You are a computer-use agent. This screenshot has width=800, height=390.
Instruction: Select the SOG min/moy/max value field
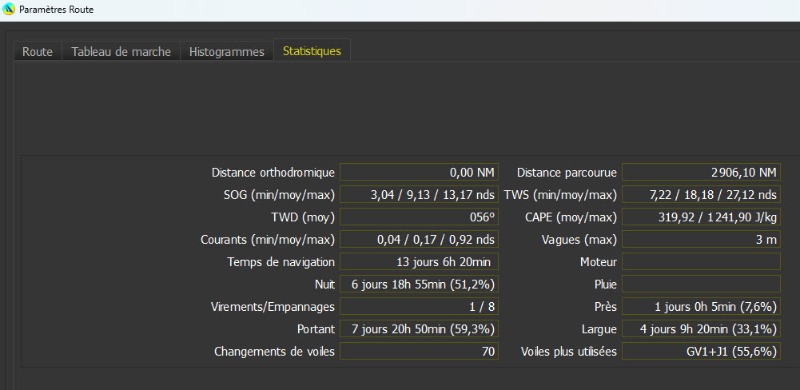tap(419, 194)
